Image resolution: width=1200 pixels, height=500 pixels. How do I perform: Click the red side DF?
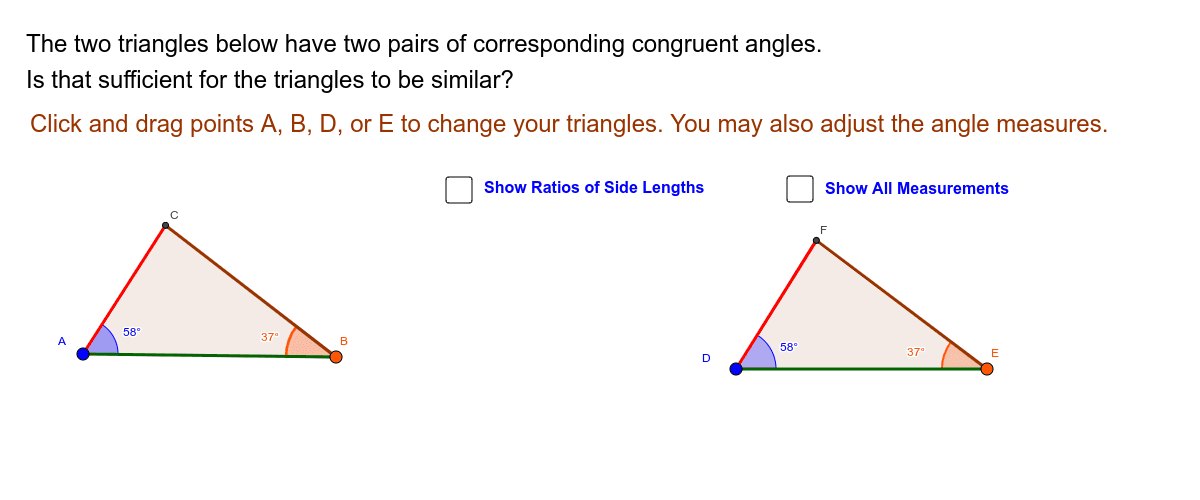[776, 305]
